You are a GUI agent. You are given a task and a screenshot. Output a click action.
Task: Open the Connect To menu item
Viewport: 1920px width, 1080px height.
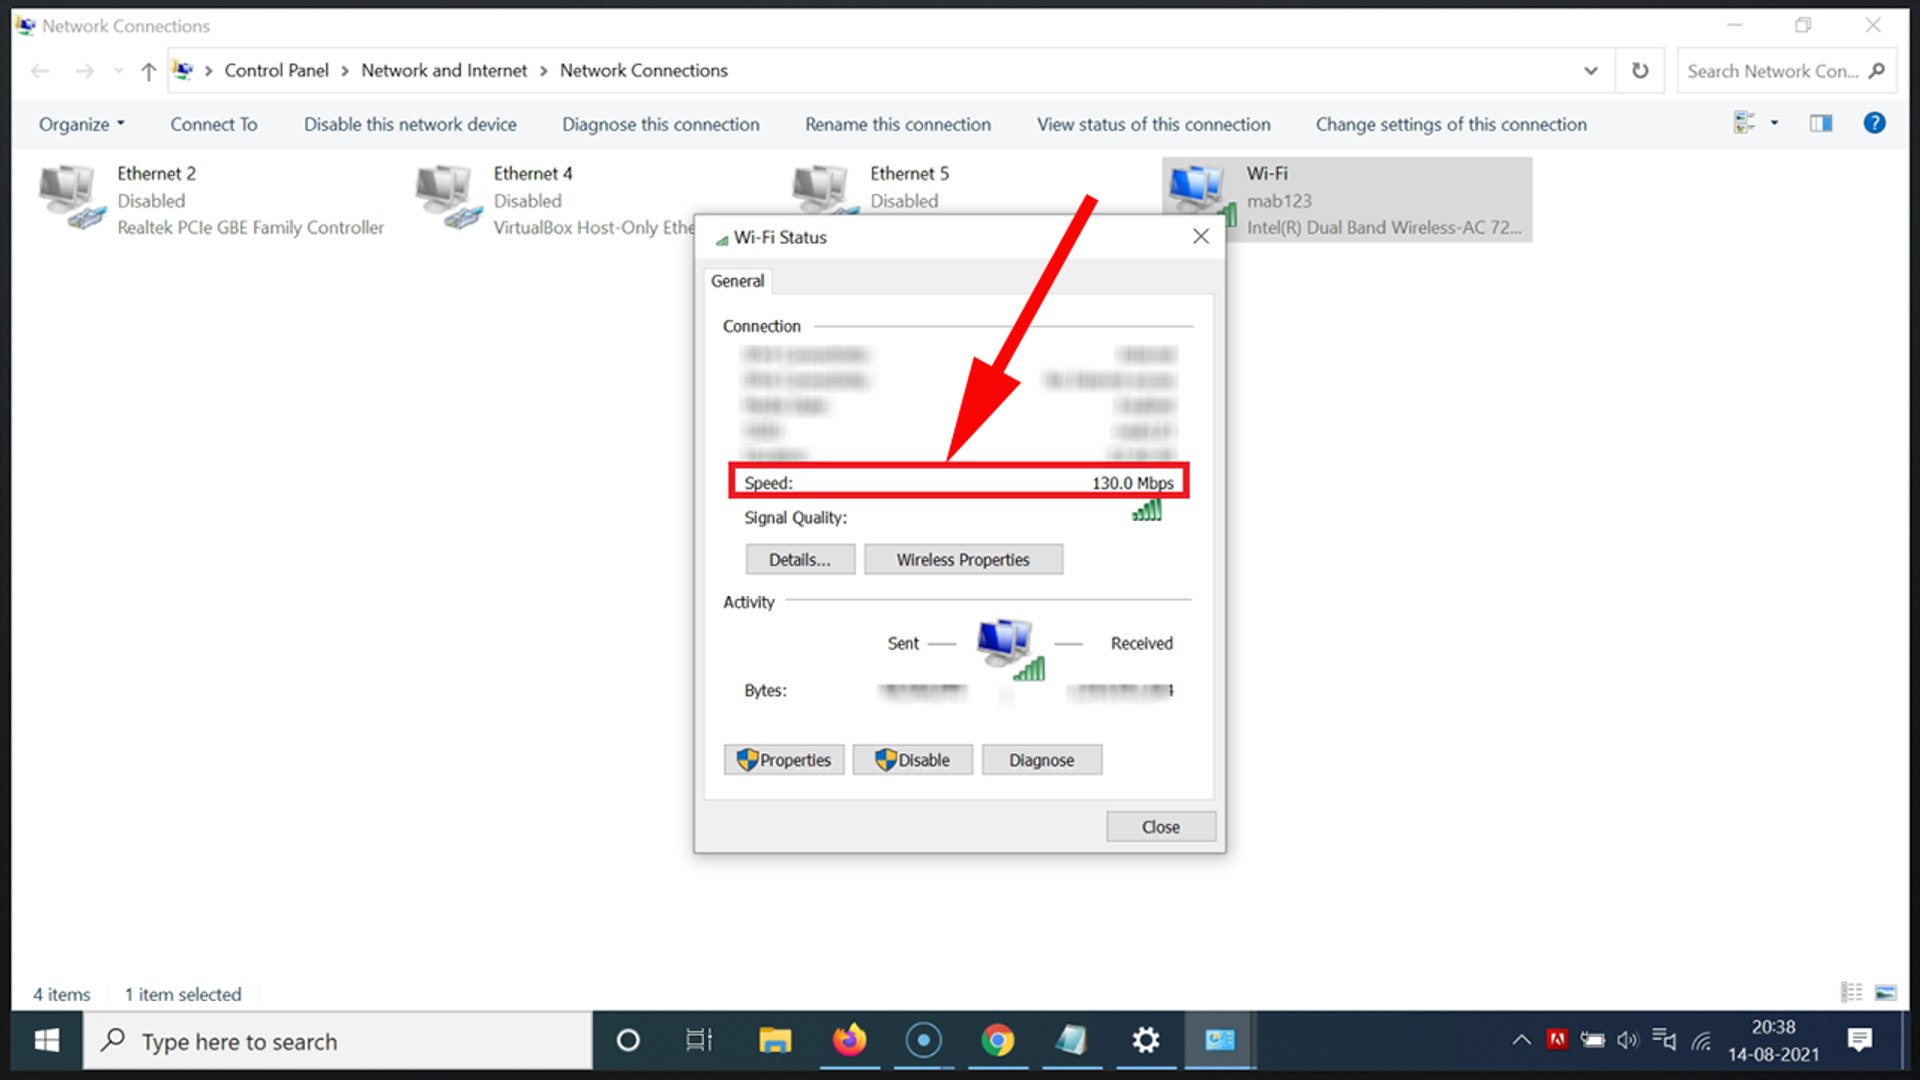coord(213,123)
